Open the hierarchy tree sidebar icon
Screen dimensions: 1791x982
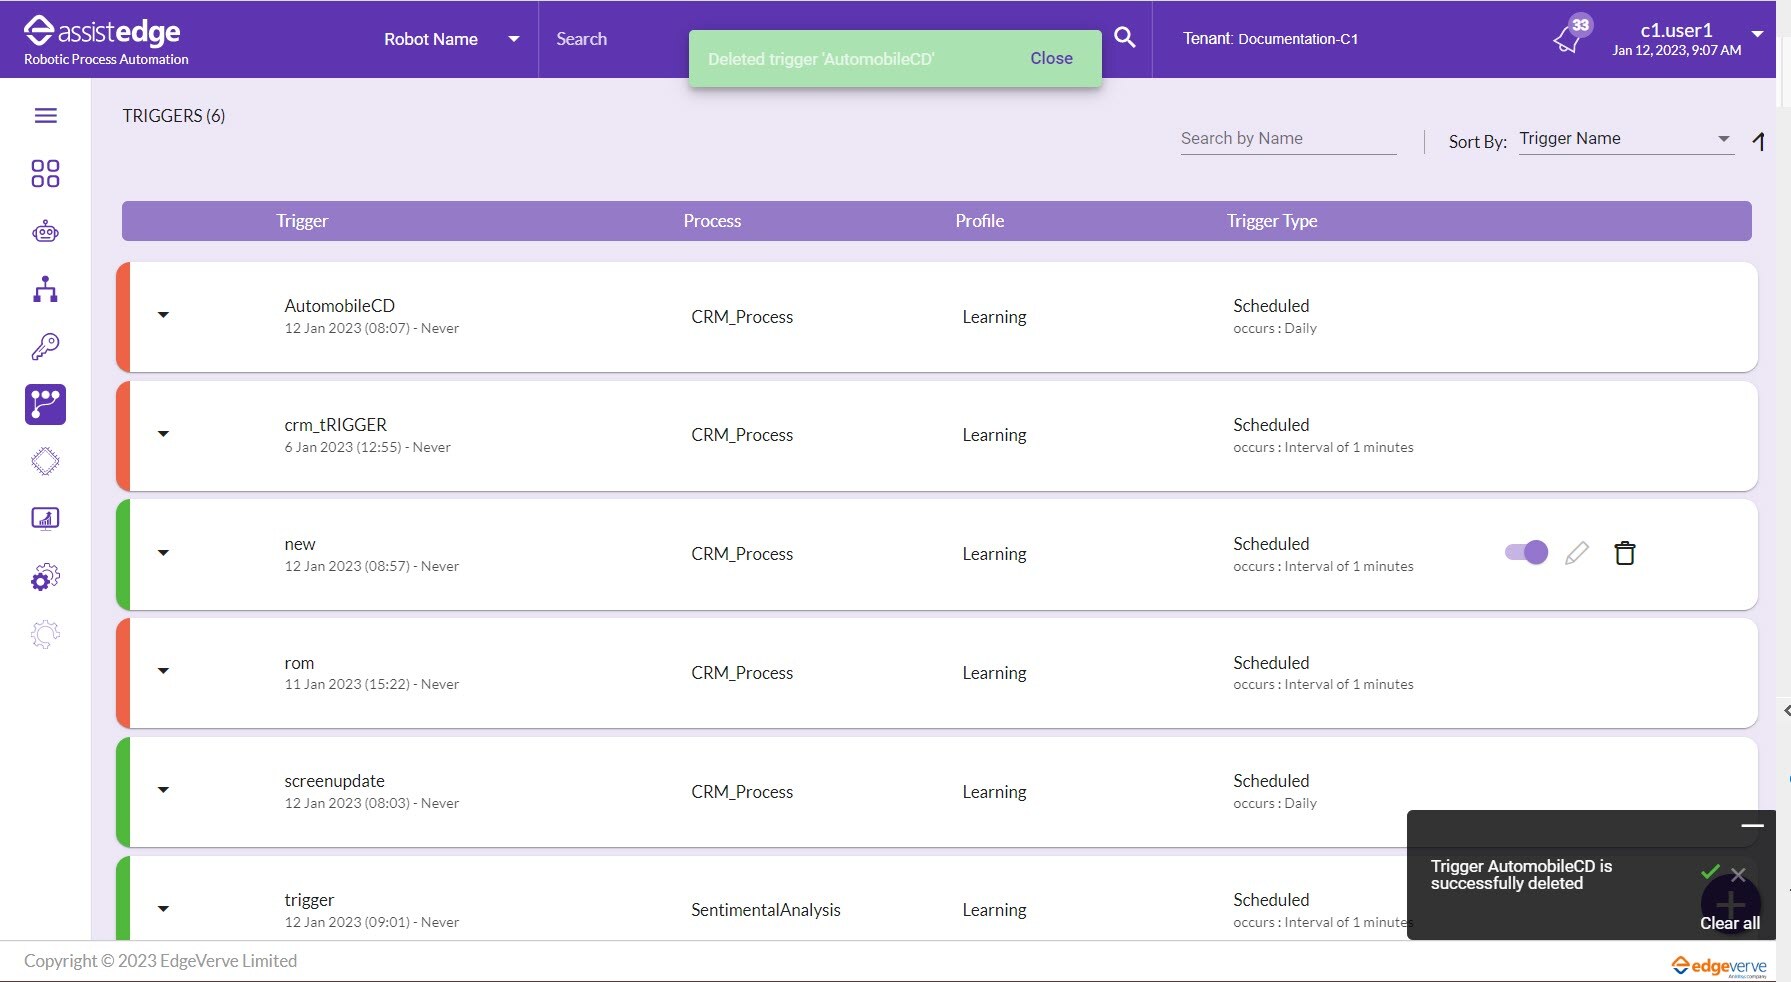pyautogui.click(x=46, y=290)
